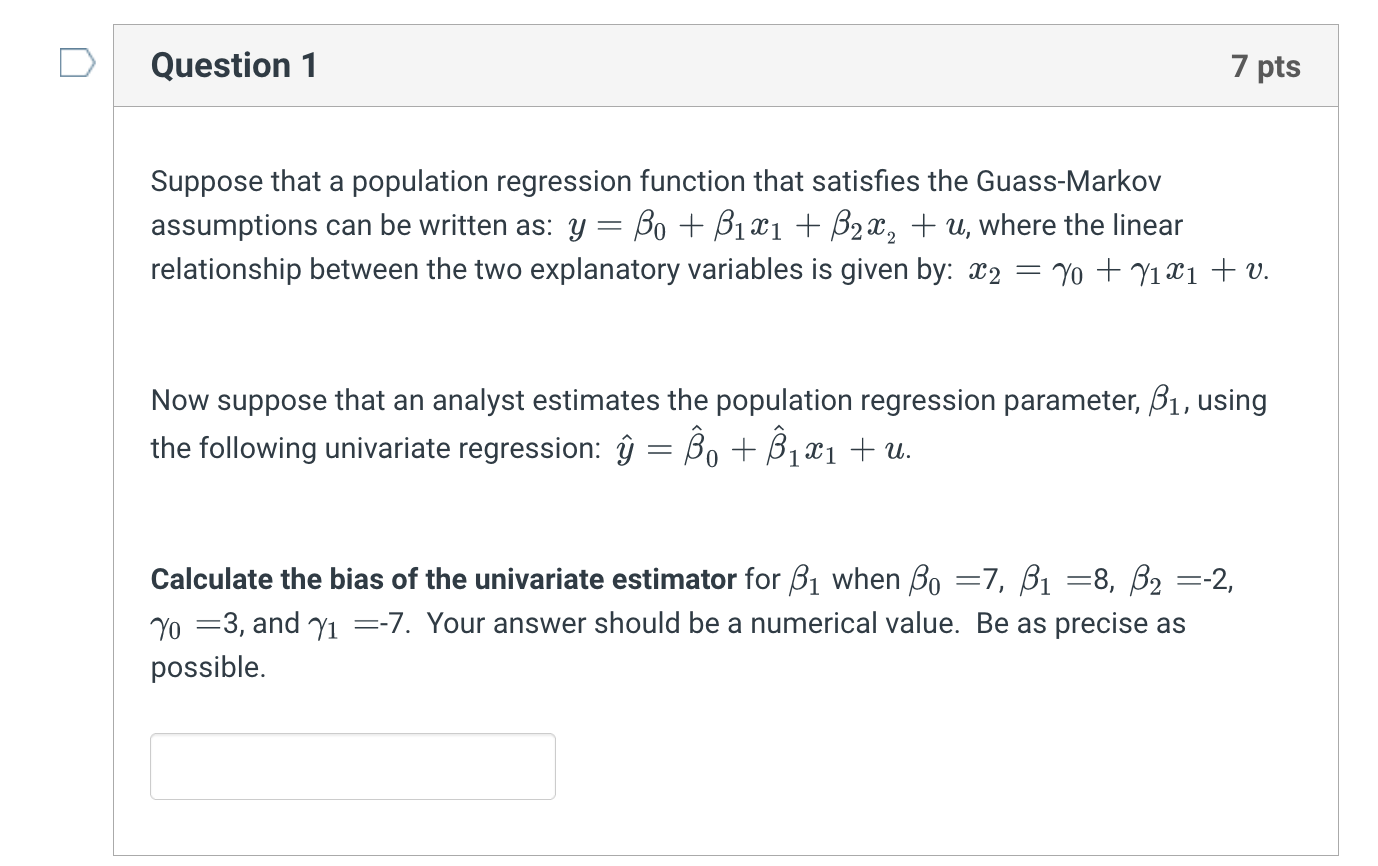Collapse the question card by its header
The height and width of the screenshot is (866, 1378).
(x=726, y=63)
